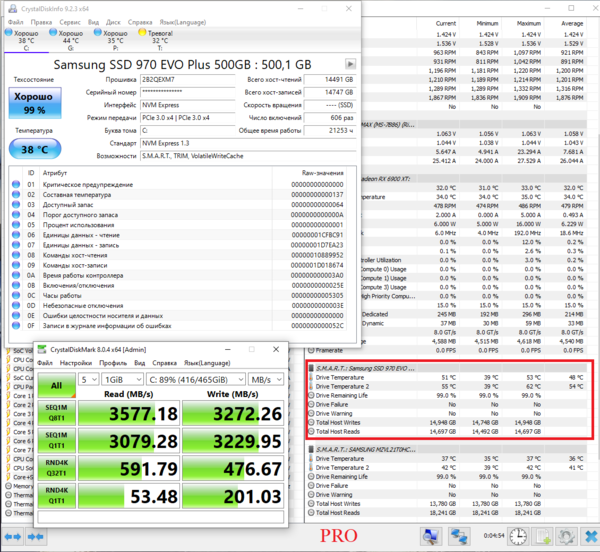The image size is (600, 552).
Task: Click S.M.A.R.T. SAMSUNG MZVL21T0HC drive icon
Action: click(x=311, y=449)
